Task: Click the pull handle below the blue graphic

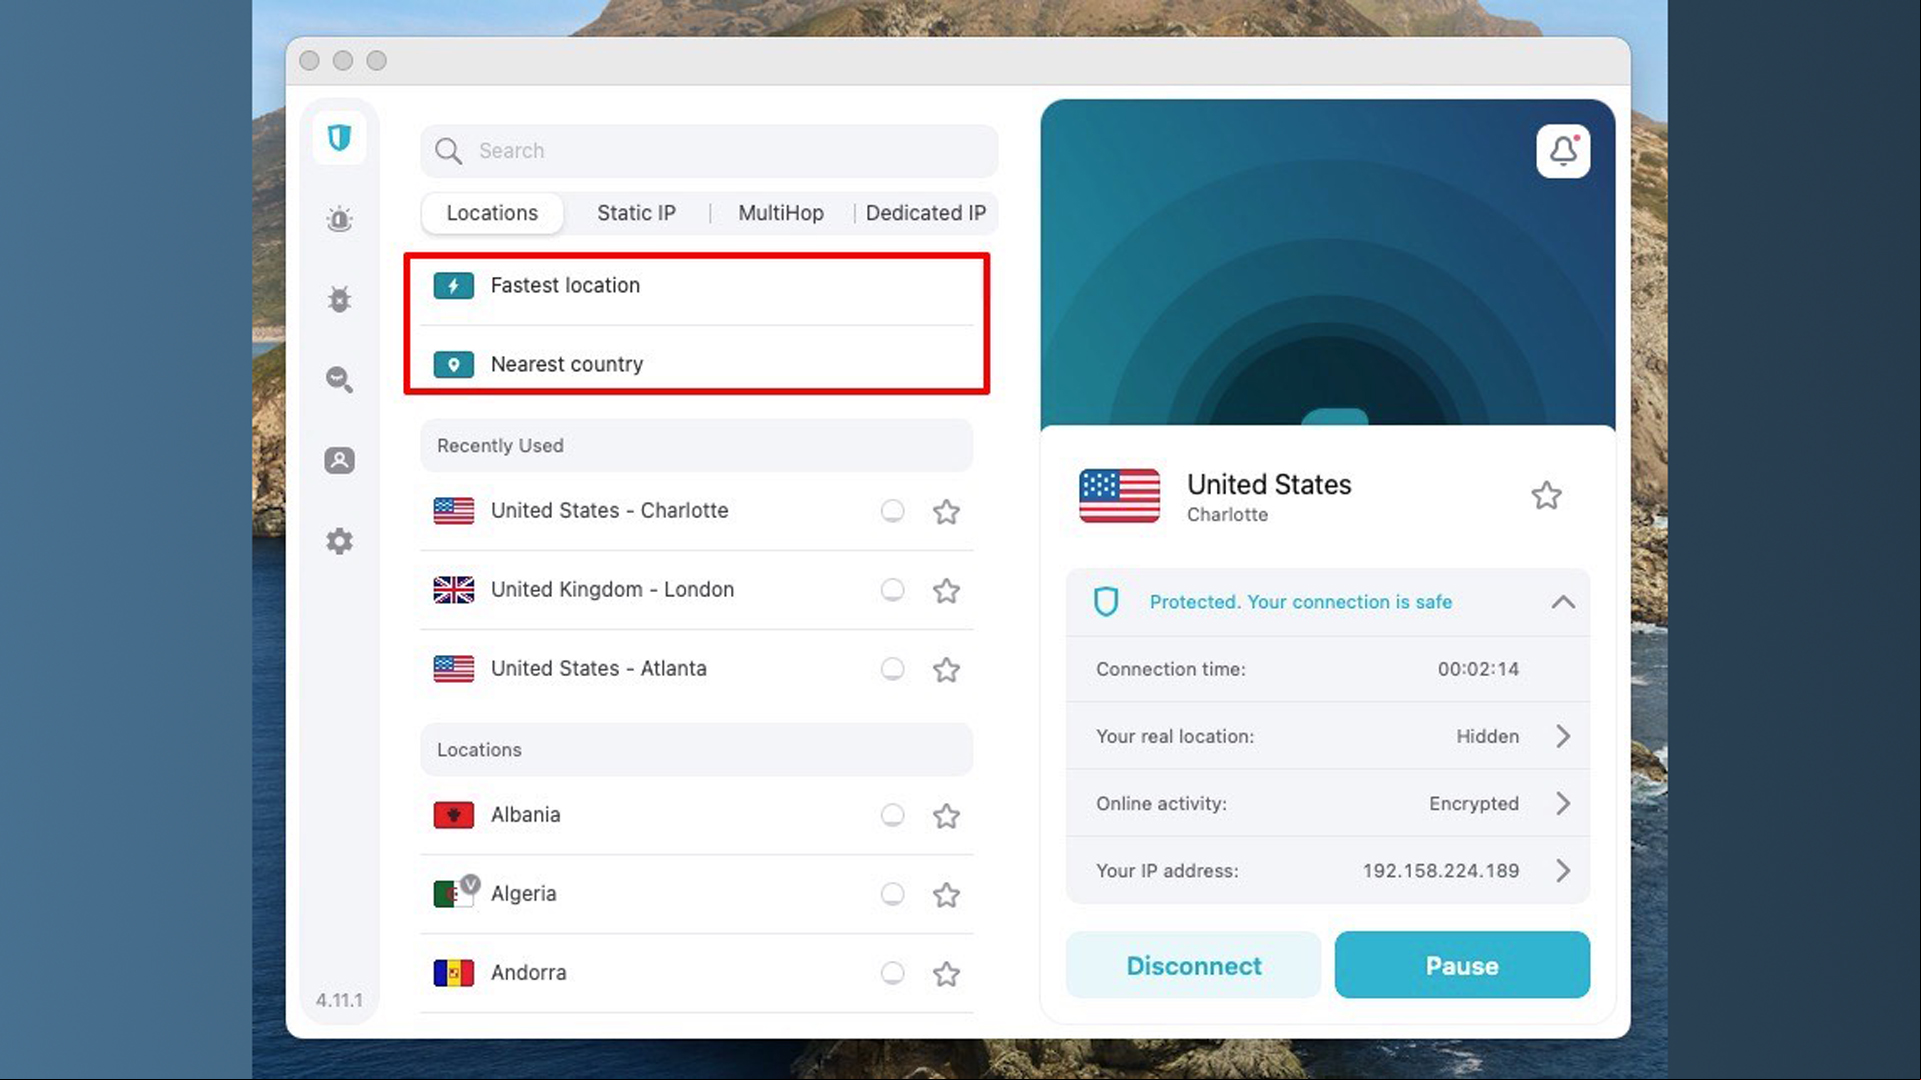Action: (1334, 417)
